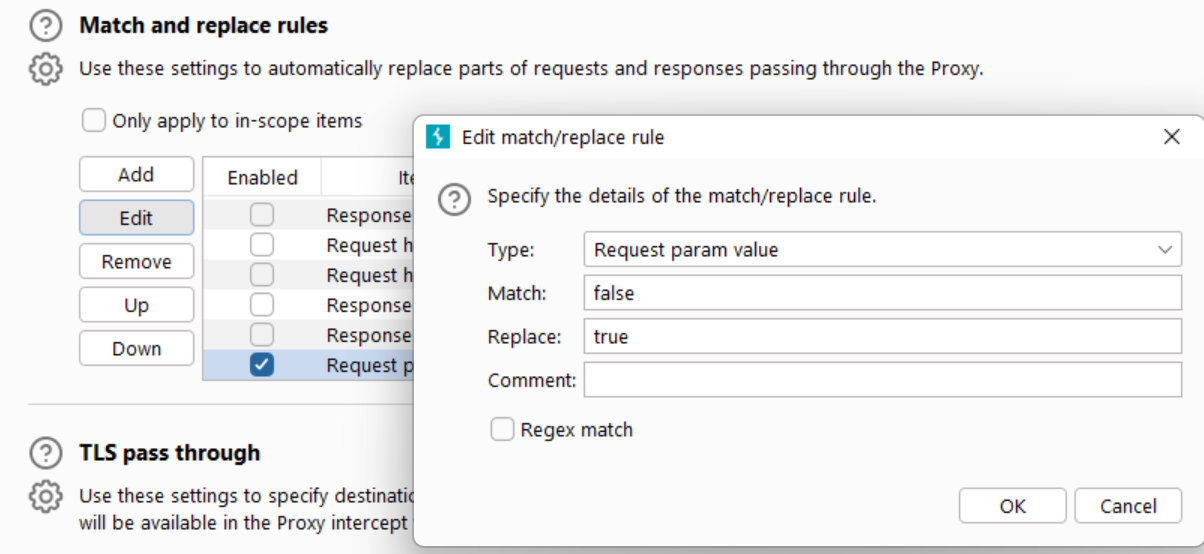The width and height of the screenshot is (1204, 554).
Task: Close the Edit match/replace rule dialog
Action: pyautogui.click(x=1172, y=137)
